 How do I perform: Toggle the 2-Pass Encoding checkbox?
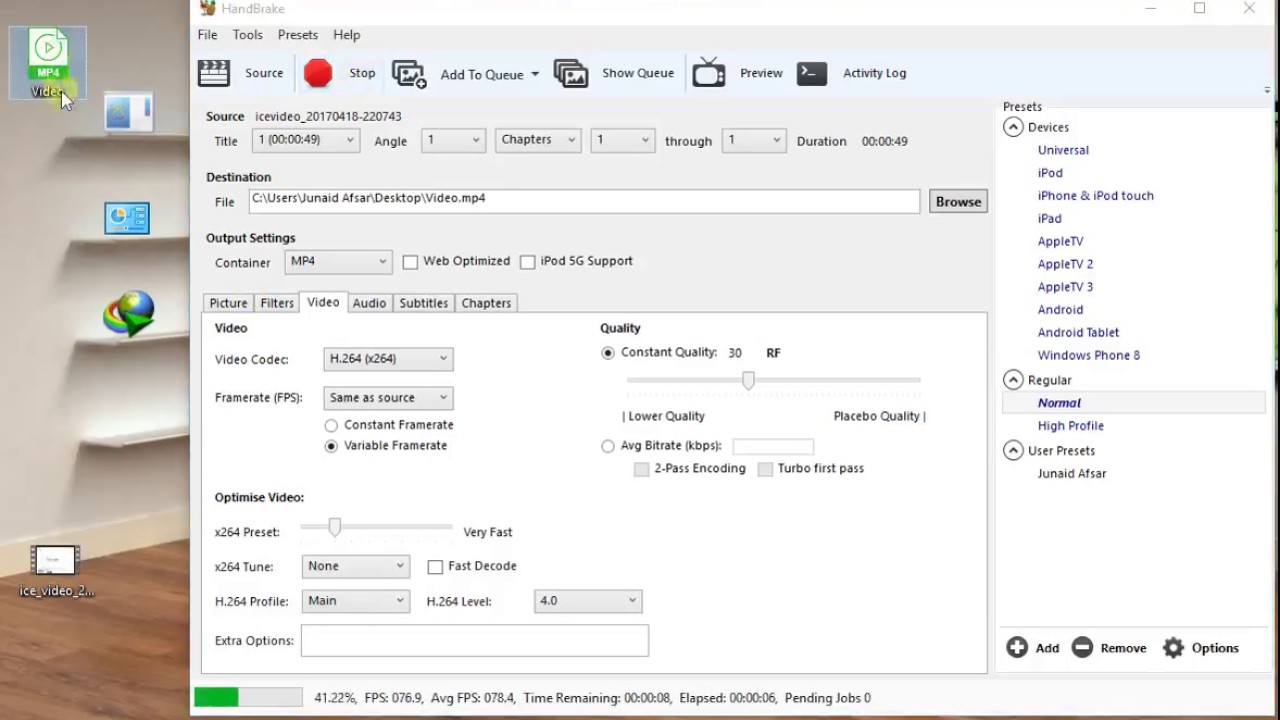point(642,469)
